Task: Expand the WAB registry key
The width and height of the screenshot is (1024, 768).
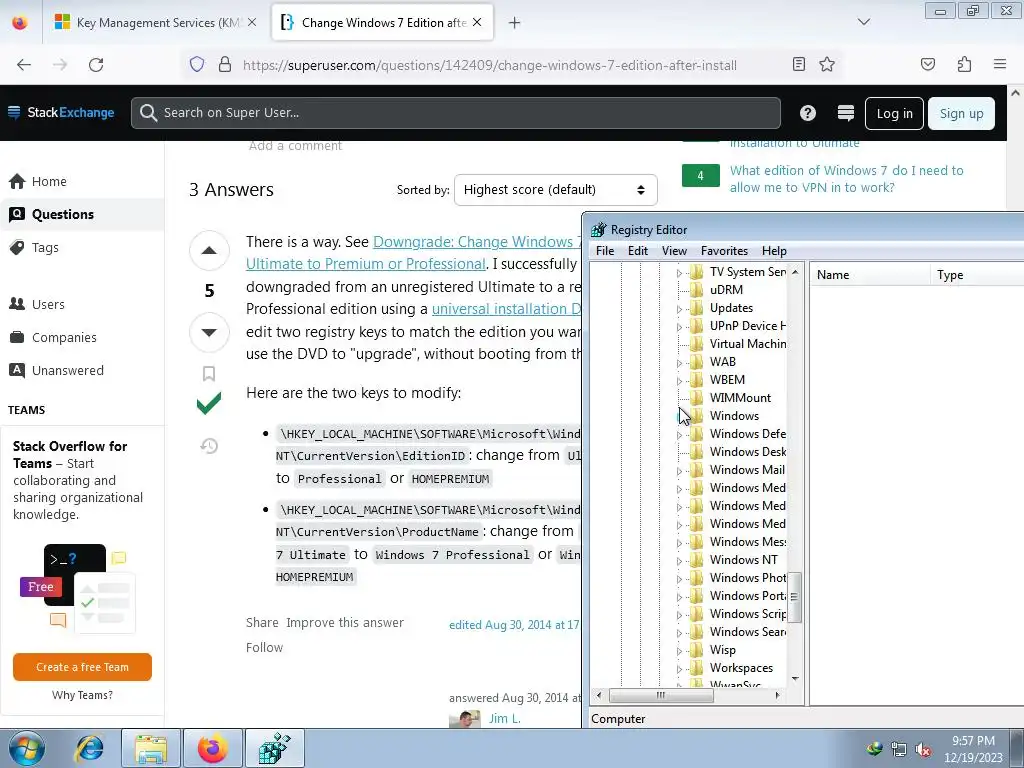Action: tap(679, 362)
